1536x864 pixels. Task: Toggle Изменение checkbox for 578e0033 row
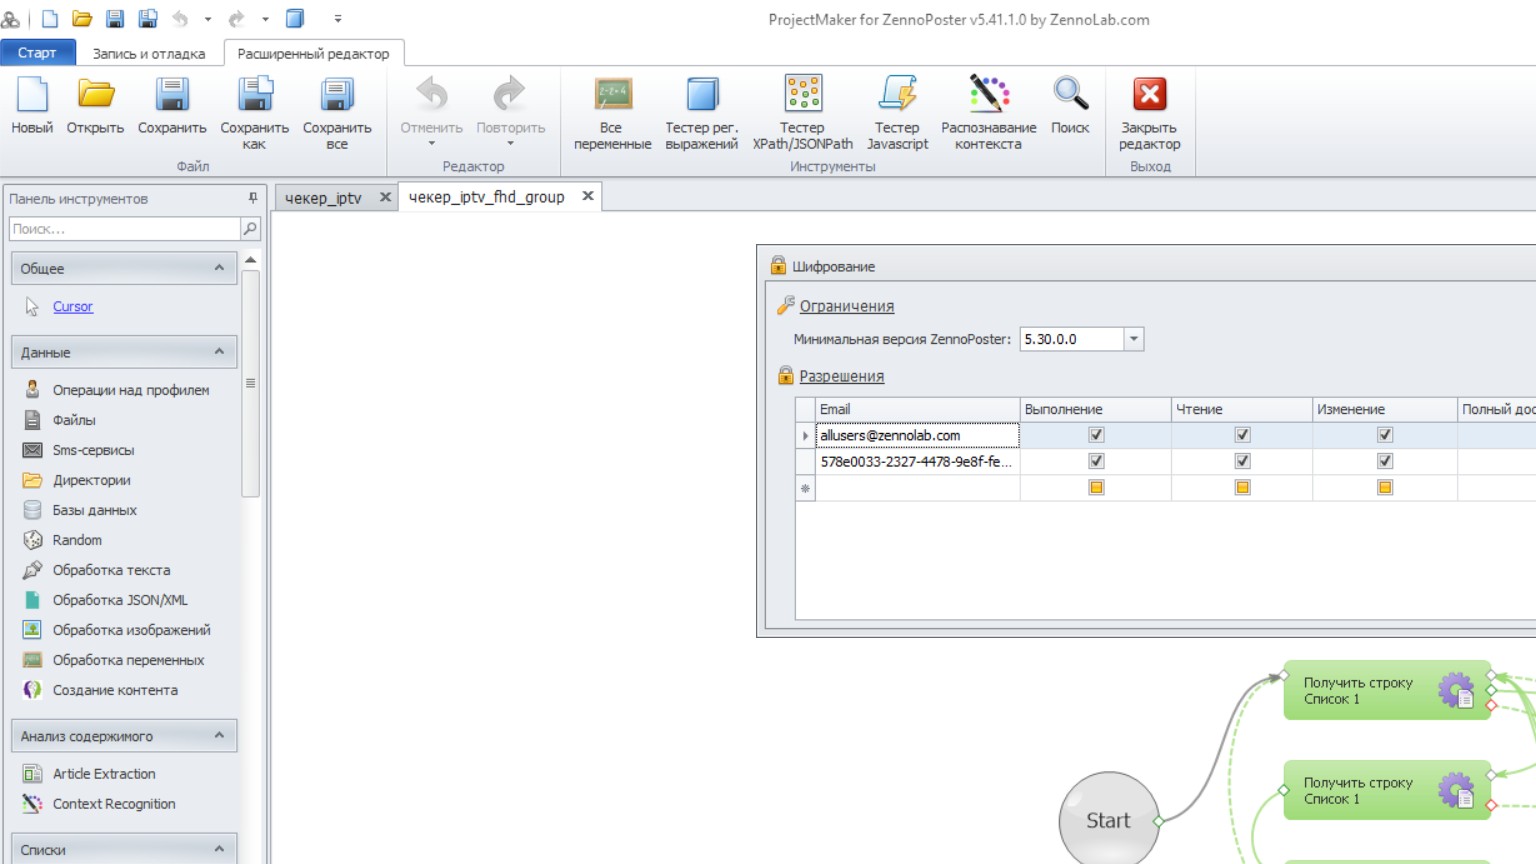point(1385,461)
